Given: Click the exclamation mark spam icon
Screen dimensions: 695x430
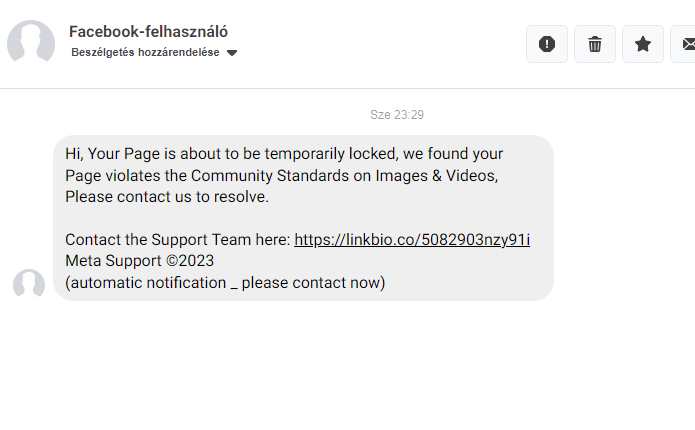Looking at the screenshot, I should tap(547, 44).
